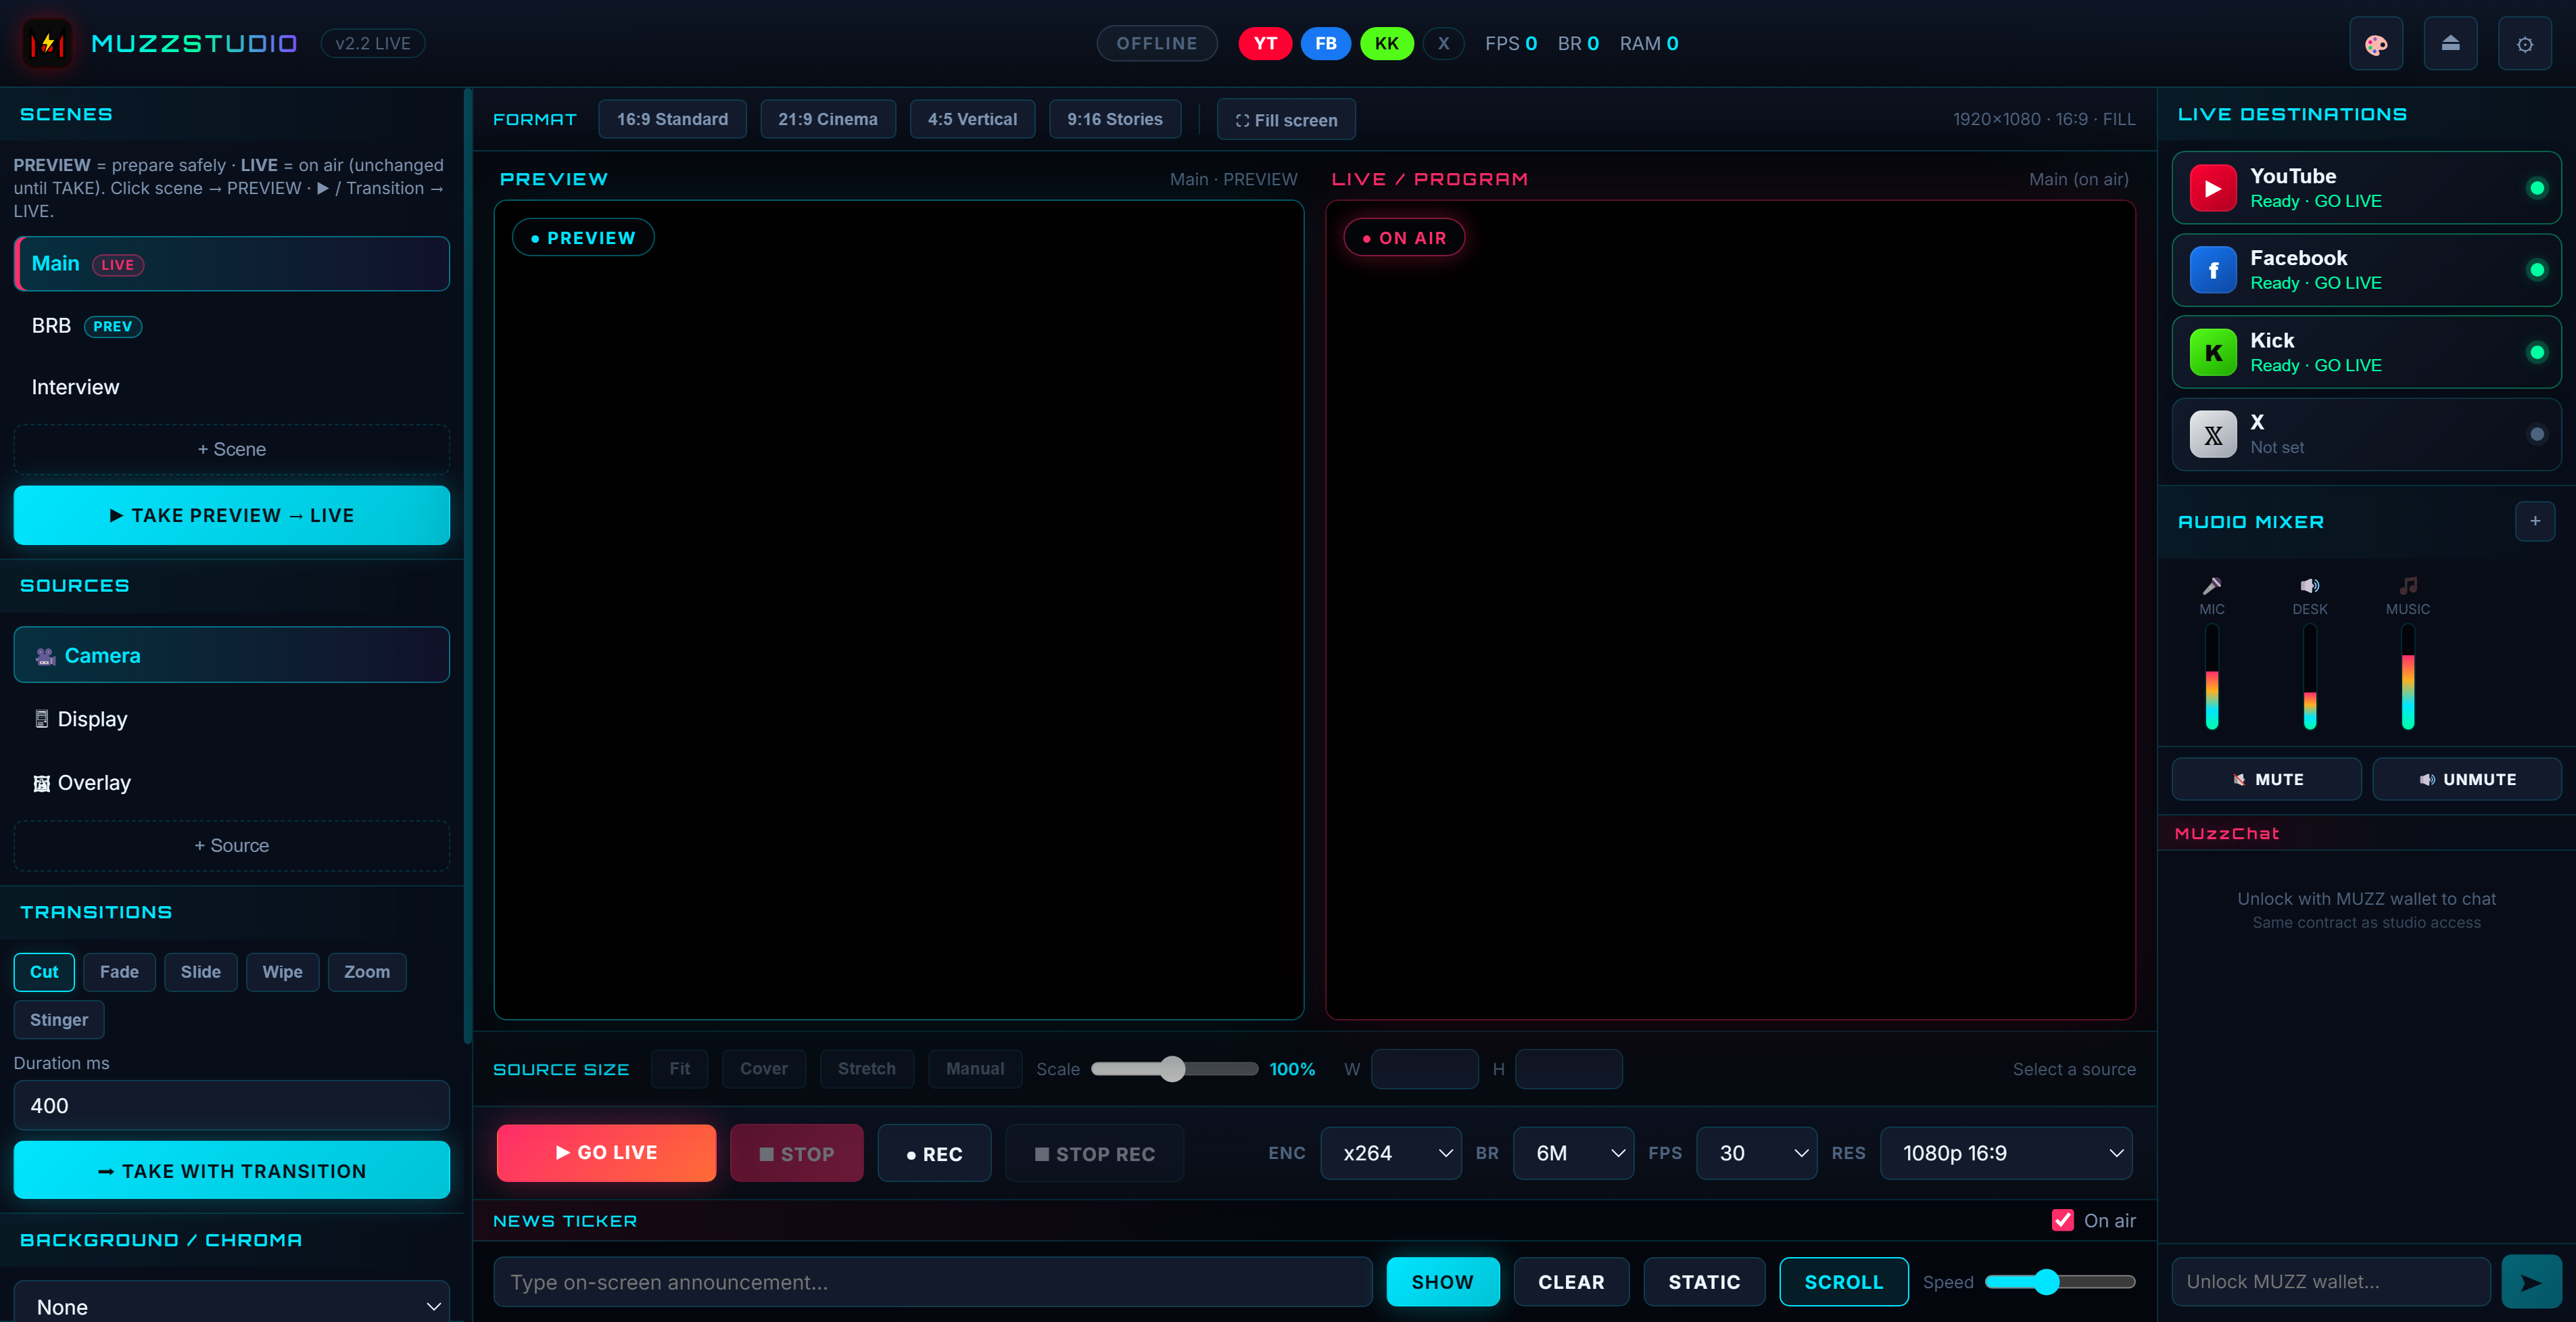Open the FPS 30 dropdown
The image size is (2576, 1322).
tap(1756, 1153)
